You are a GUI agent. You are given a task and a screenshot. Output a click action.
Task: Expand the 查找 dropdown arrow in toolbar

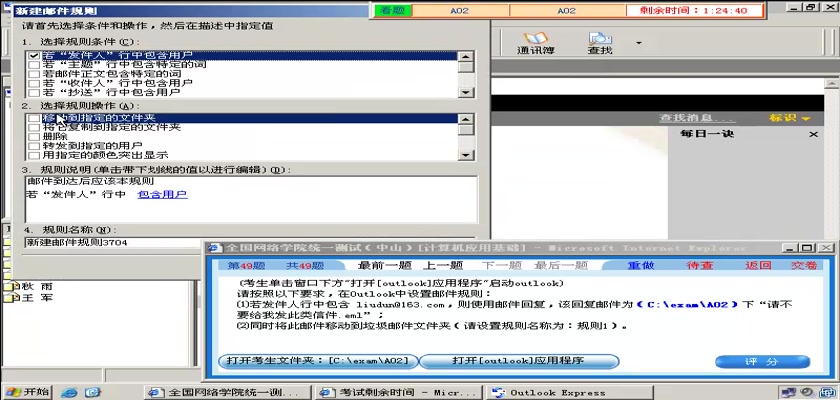click(x=639, y=42)
